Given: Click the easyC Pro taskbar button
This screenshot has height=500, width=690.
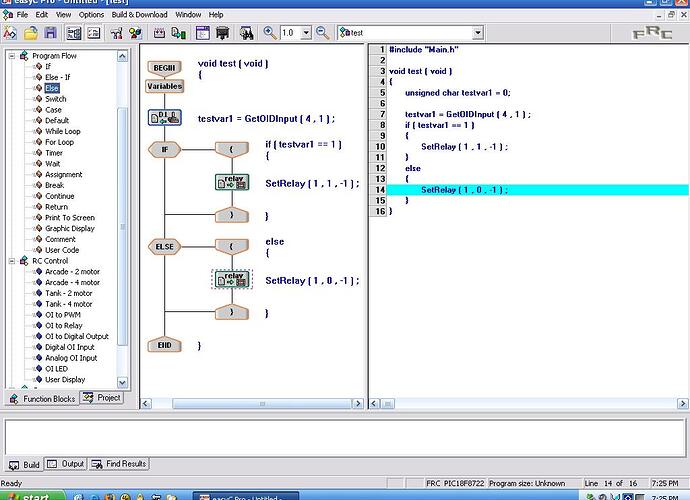Looking at the screenshot, I should pyautogui.click(x=246, y=496).
